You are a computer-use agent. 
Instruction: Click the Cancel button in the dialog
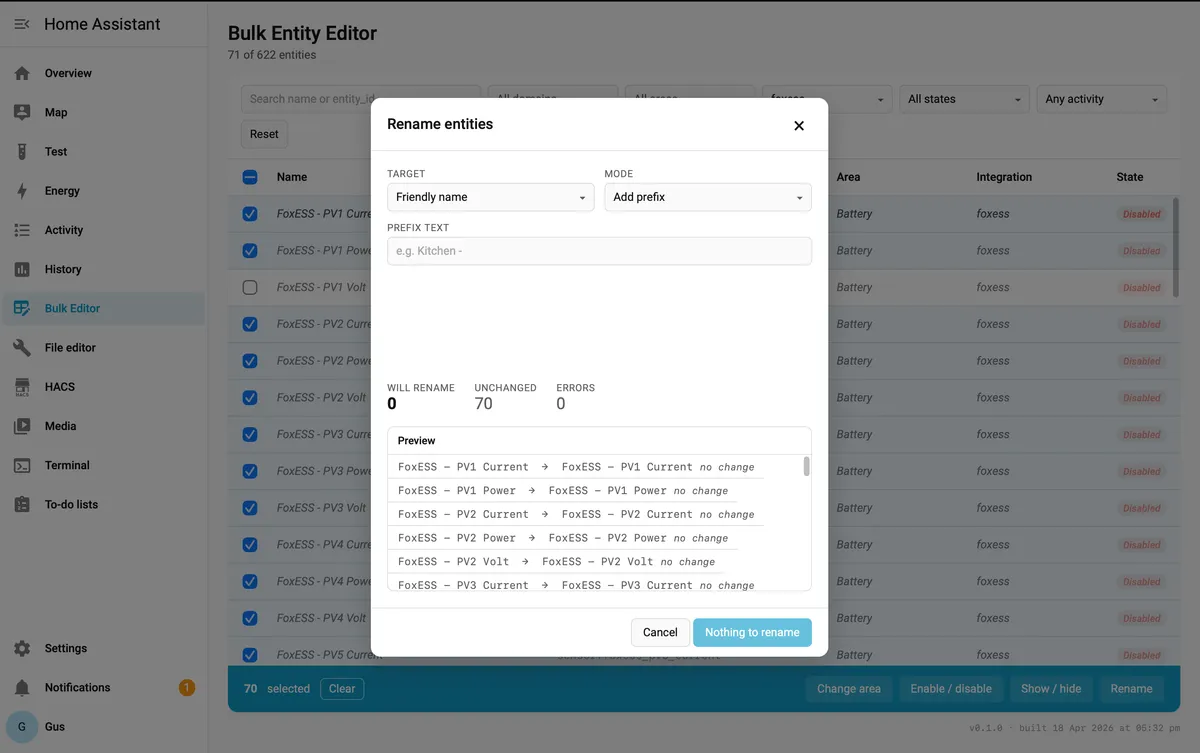(x=660, y=632)
